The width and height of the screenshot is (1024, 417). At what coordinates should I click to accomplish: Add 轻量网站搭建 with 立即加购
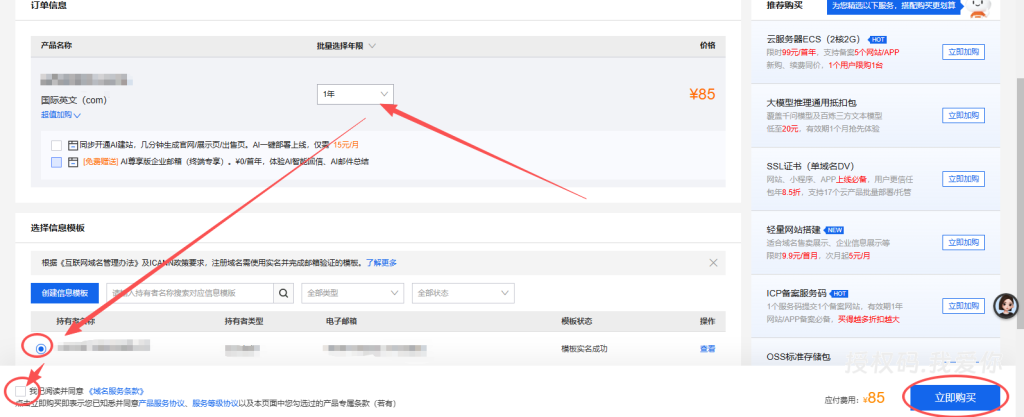(x=963, y=242)
